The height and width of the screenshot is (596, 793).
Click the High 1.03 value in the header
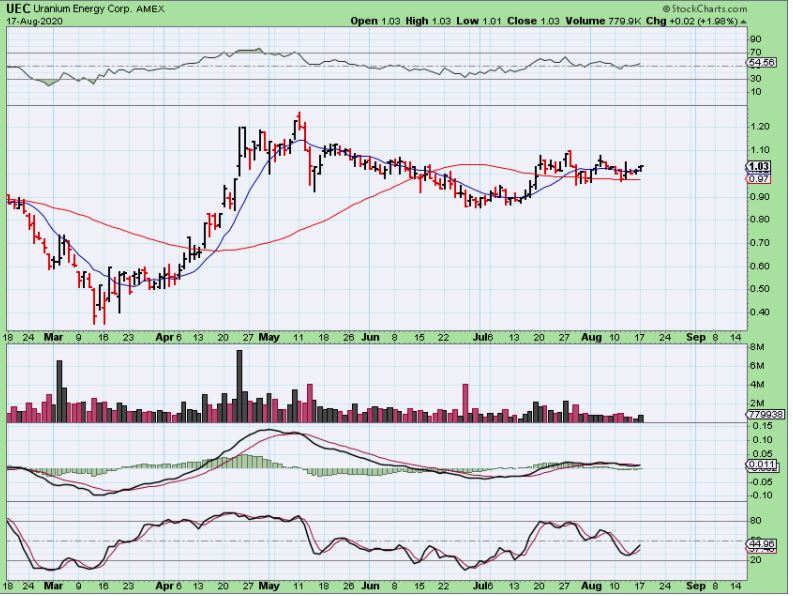click(x=428, y=21)
